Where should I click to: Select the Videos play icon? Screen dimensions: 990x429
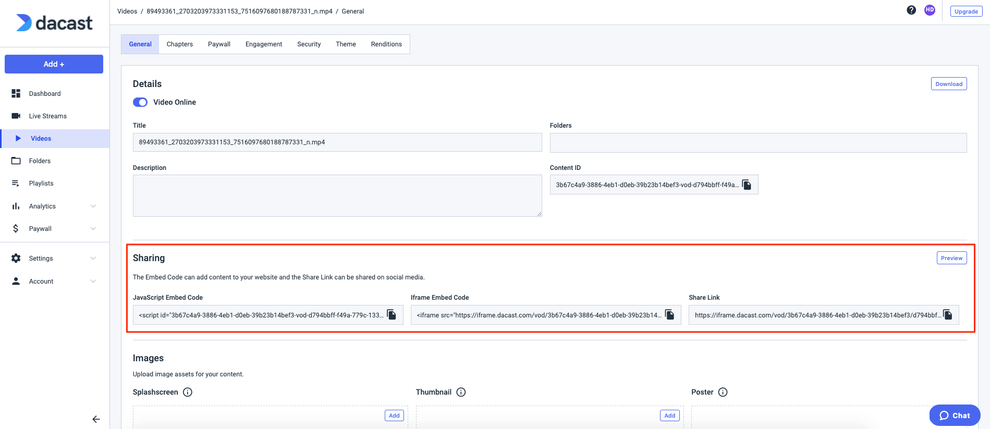click(18, 138)
